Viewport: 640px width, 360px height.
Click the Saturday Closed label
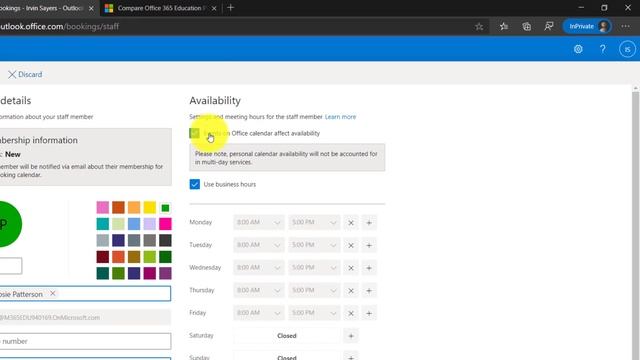(x=287, y=336)
